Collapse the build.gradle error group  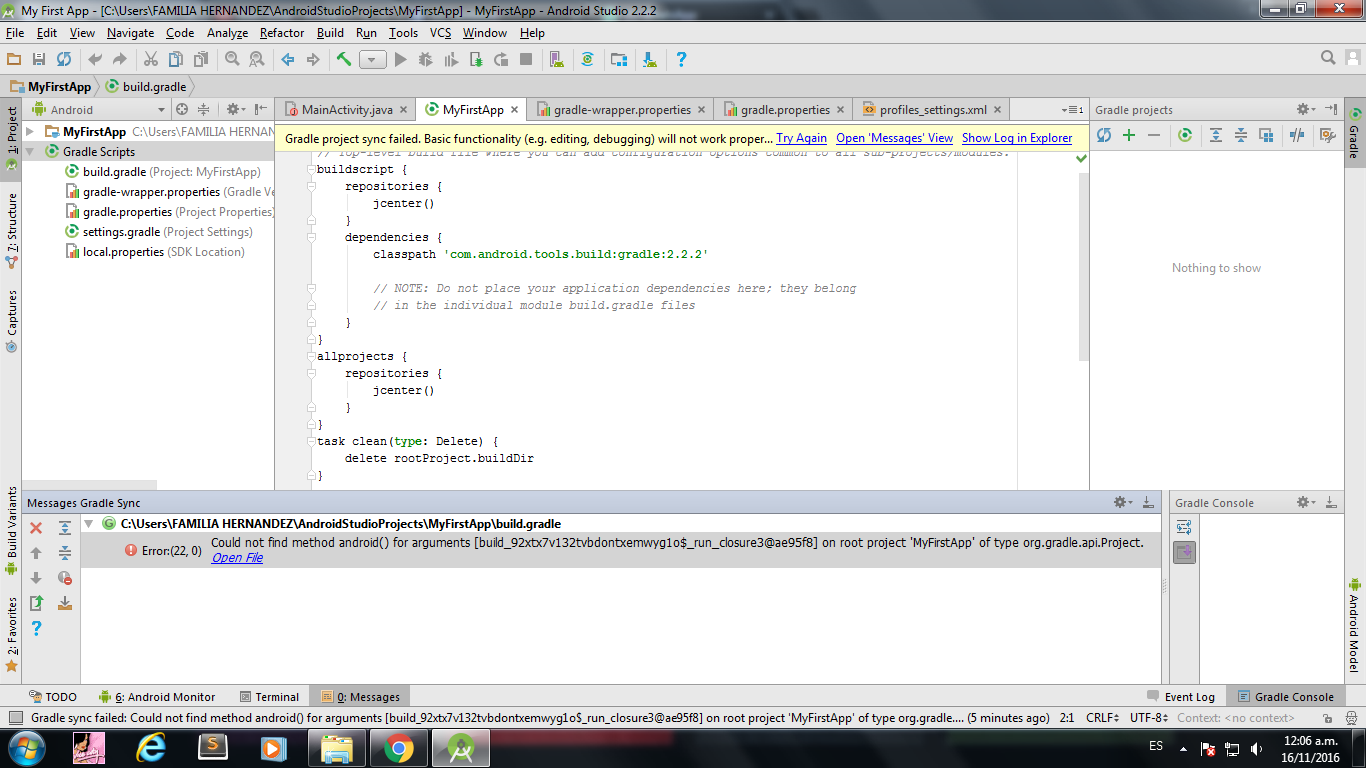(x=89, y=524)
